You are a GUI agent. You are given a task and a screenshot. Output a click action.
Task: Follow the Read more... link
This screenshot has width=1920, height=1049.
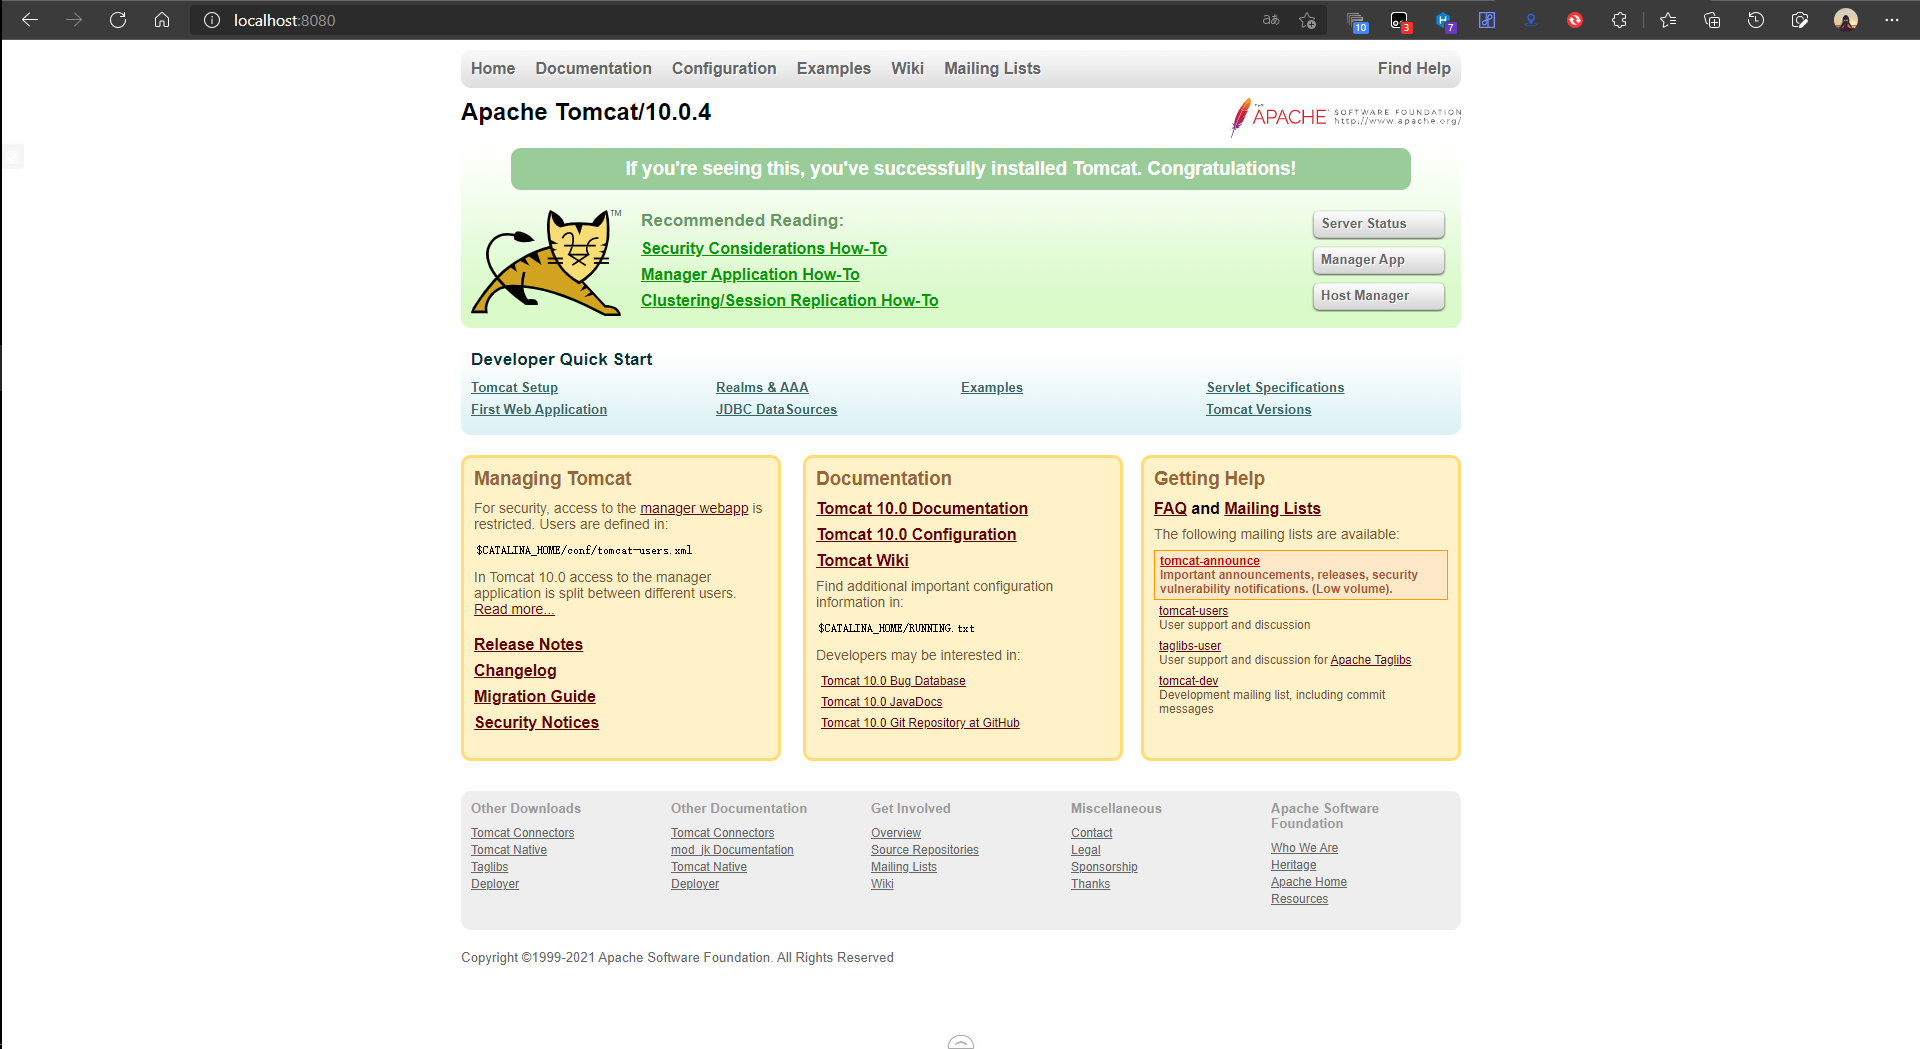[514, 609]
